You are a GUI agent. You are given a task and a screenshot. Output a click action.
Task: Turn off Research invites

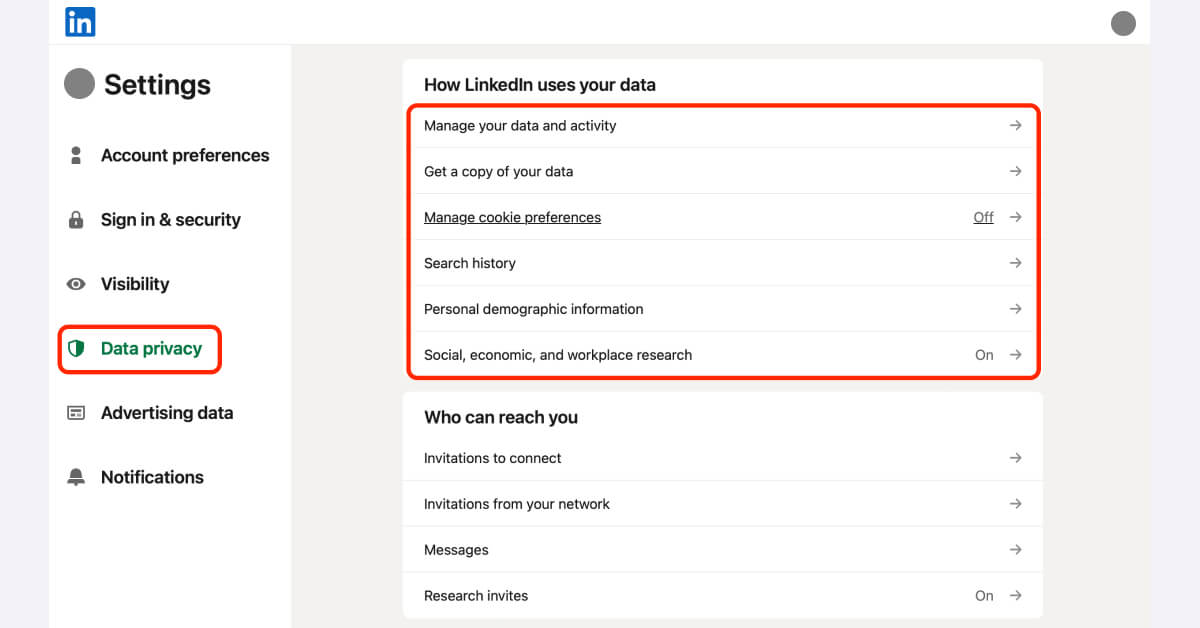[983, 595]
